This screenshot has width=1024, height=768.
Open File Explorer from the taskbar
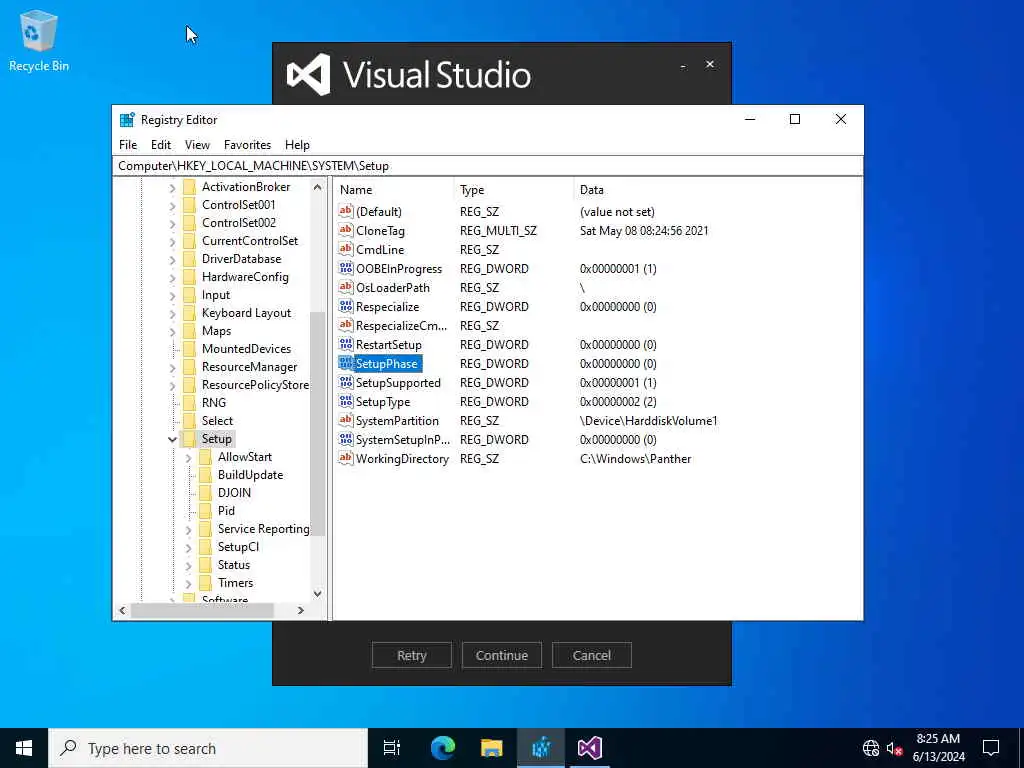(491, 748)
